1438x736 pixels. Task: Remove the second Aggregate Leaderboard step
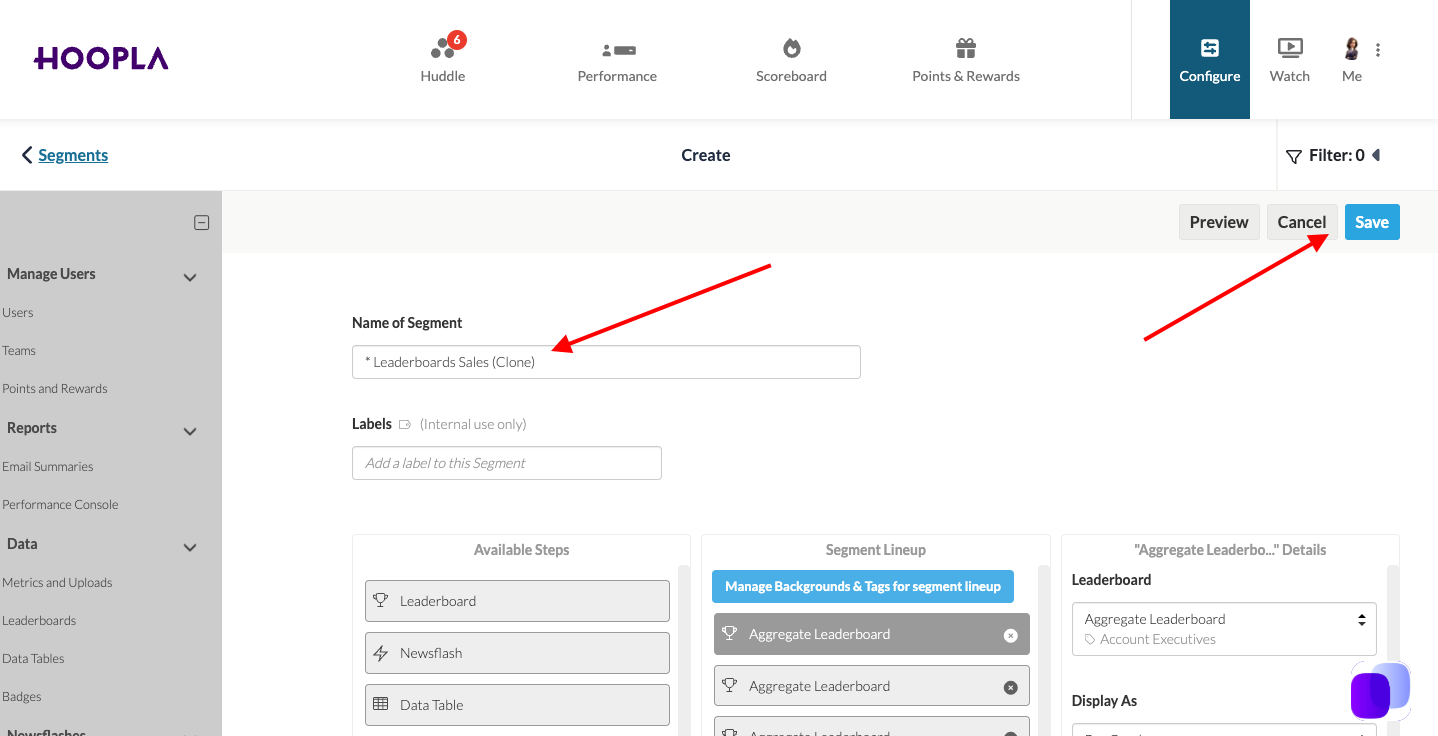pyautogui.click(x=1010, y=687)
